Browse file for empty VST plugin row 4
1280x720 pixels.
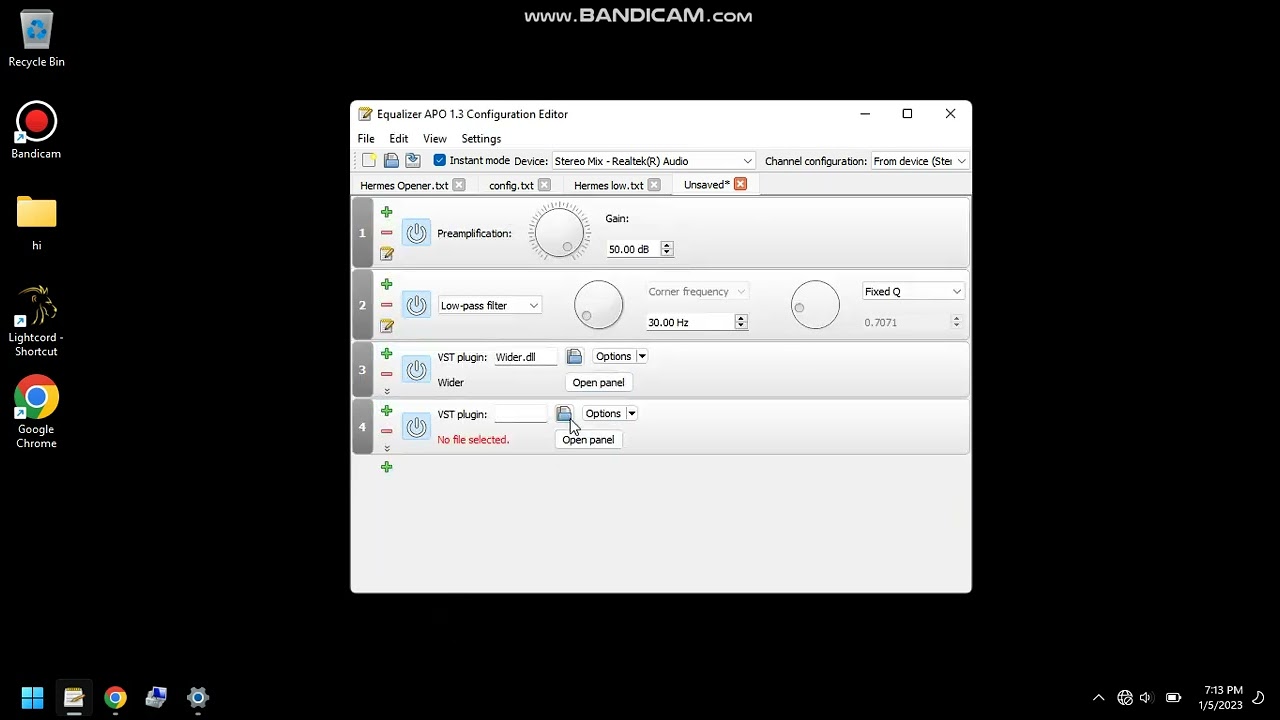(x=564, y=414)
